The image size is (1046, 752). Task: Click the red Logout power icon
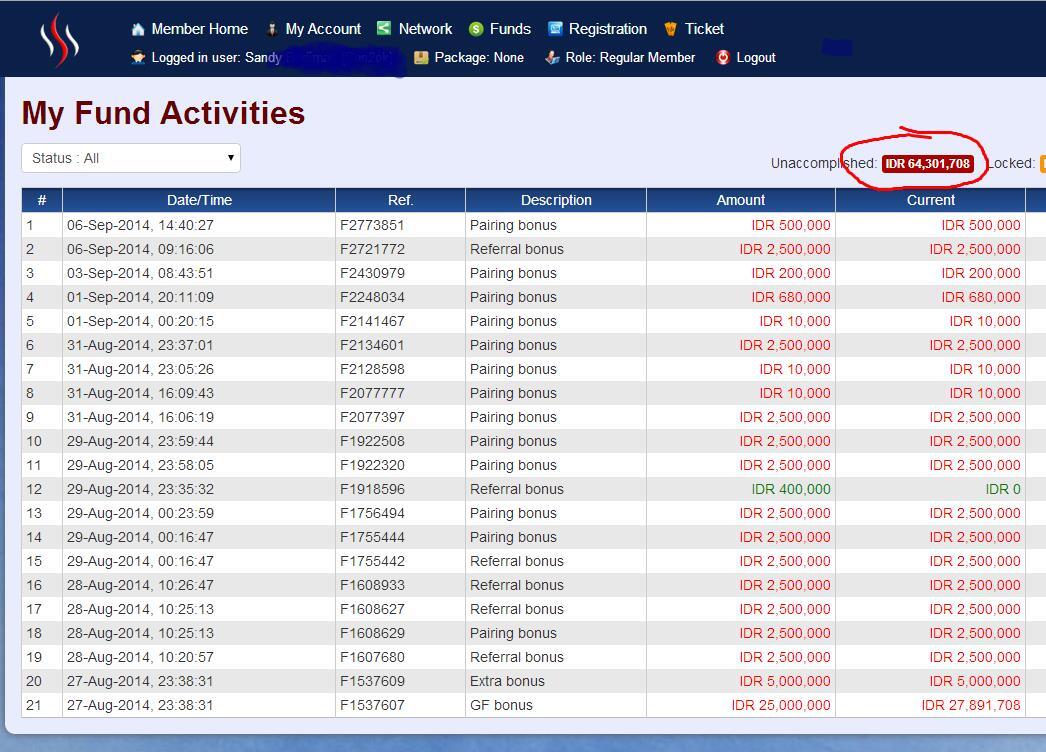click(722, 57)
